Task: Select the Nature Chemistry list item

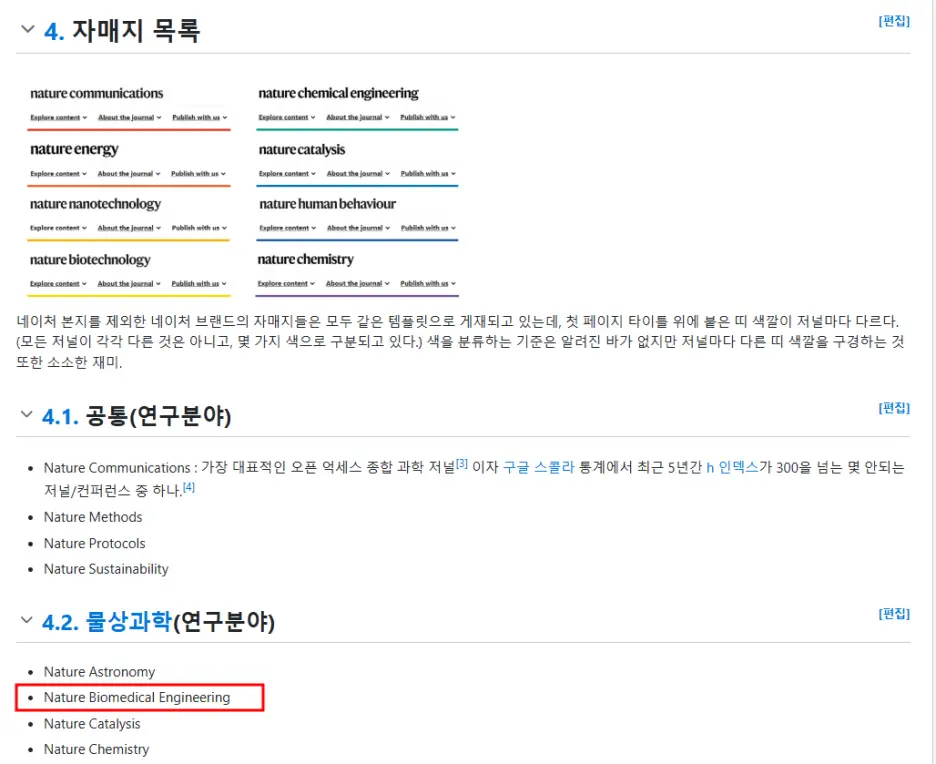Action: [96, 749]
